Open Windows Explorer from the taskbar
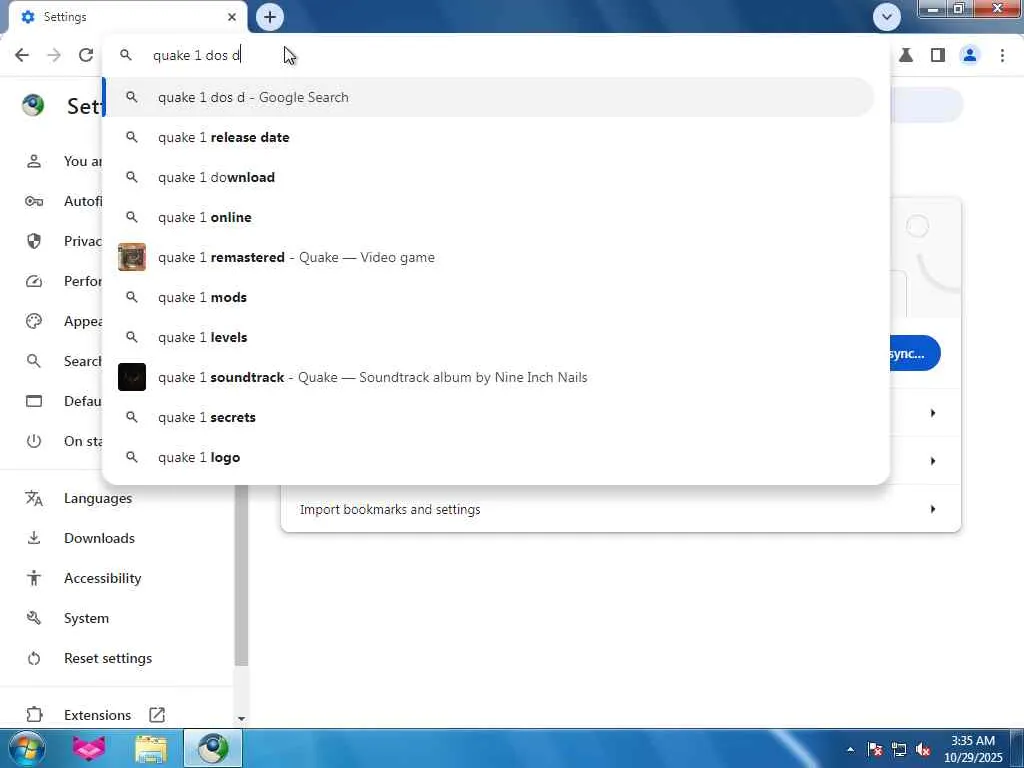This screenshot has width=1024, height=768. coord(151,748)
